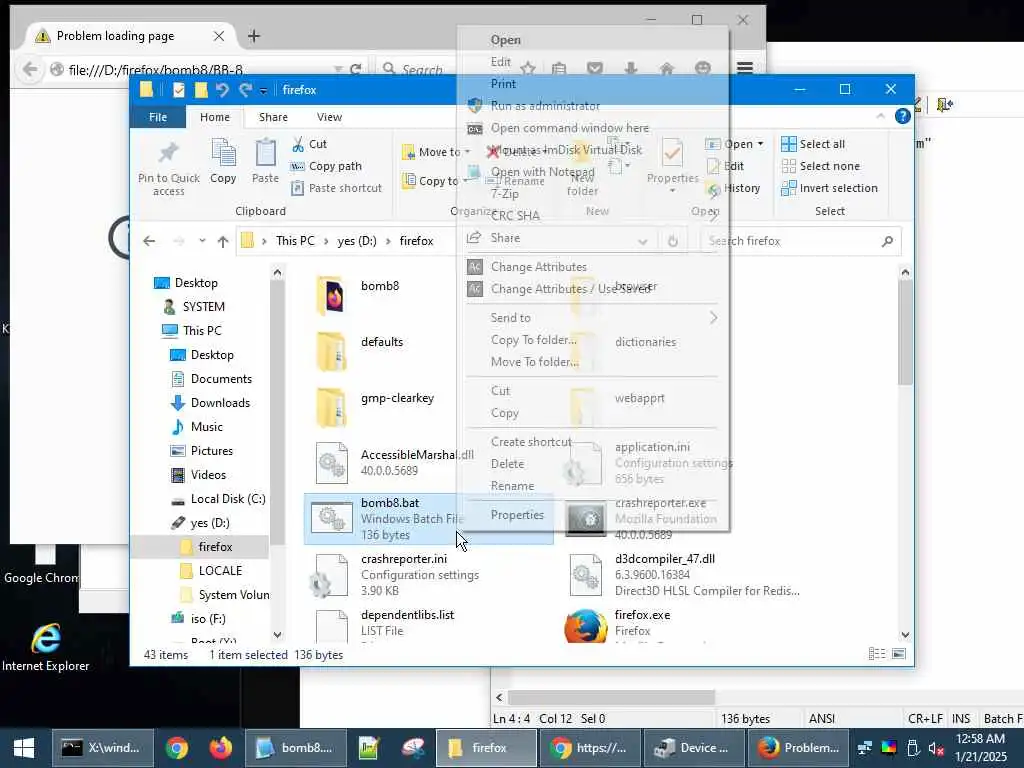Click the Windows Start button
1024x768 pixels.
24,748
